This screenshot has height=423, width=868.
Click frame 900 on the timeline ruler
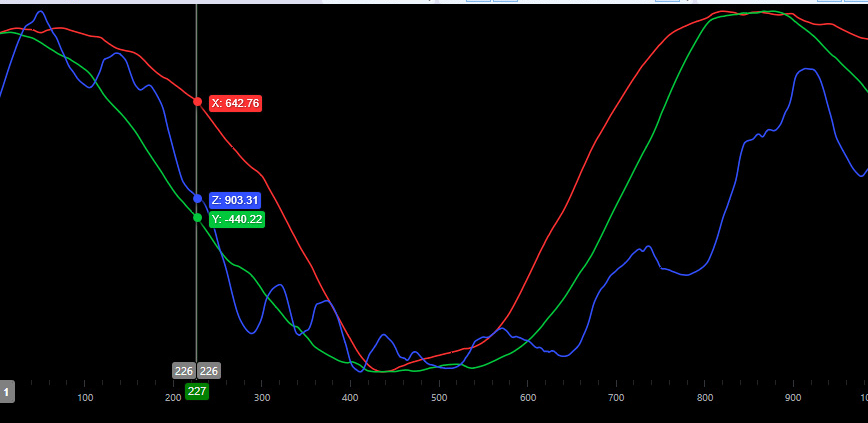(x=793, y=398)
